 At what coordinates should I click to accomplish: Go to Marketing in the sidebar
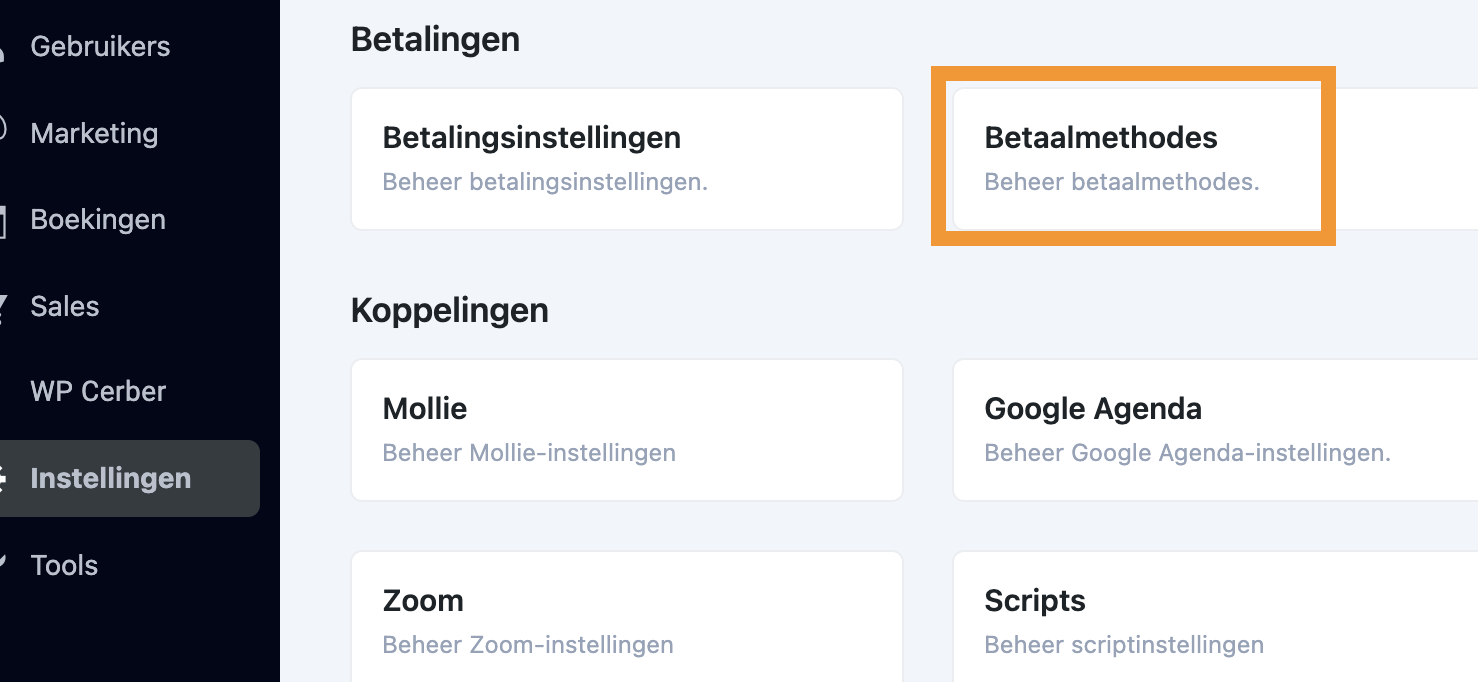click(94, 133)
